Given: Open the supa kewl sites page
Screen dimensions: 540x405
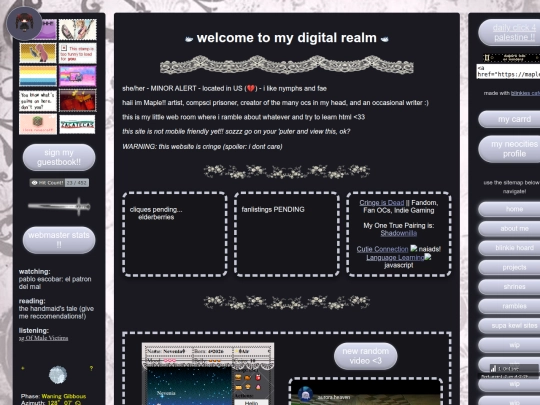Looking at the screenshot, I should pyautogui.click(x=509, y=326).
